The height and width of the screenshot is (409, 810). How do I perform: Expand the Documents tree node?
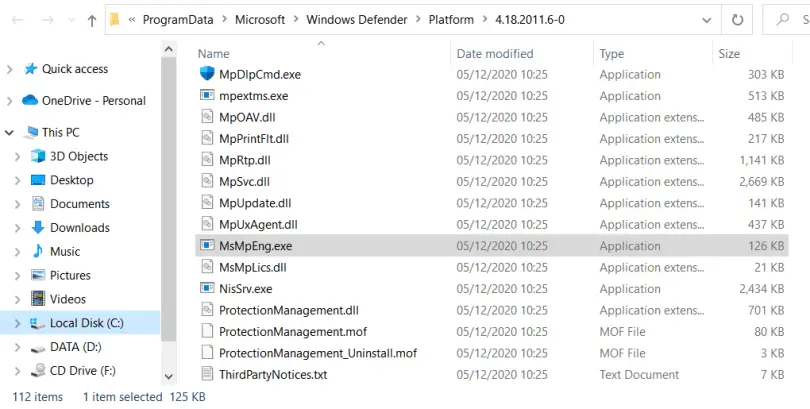pyautogui.click(x=18, y=204)
